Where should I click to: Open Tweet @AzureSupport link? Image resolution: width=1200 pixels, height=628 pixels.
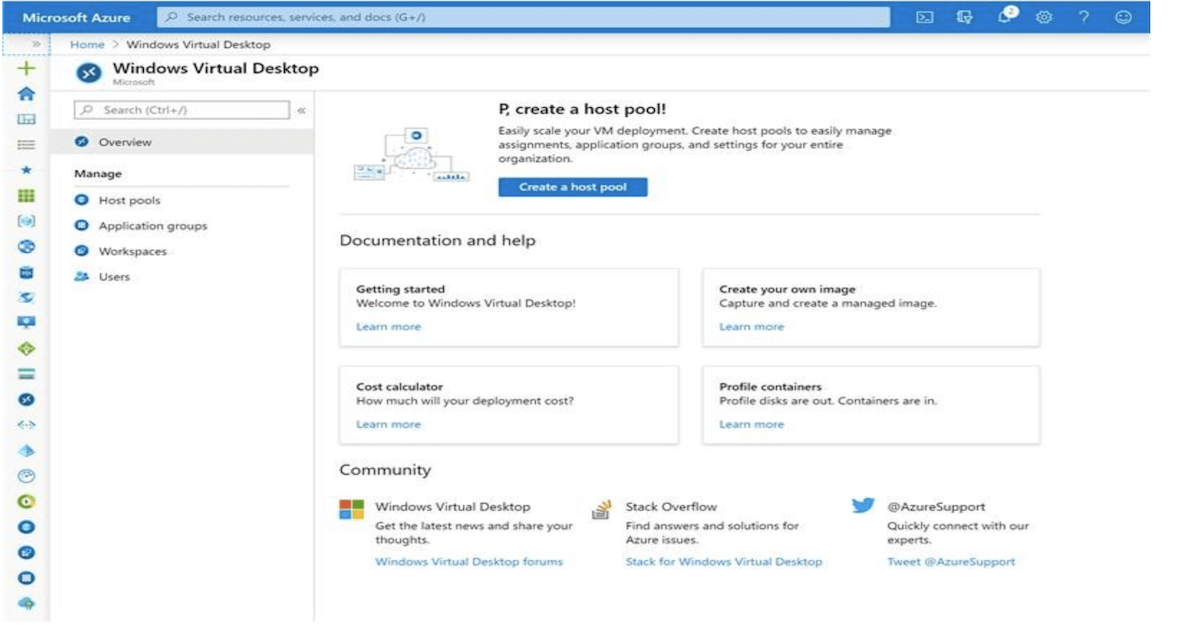951,562
